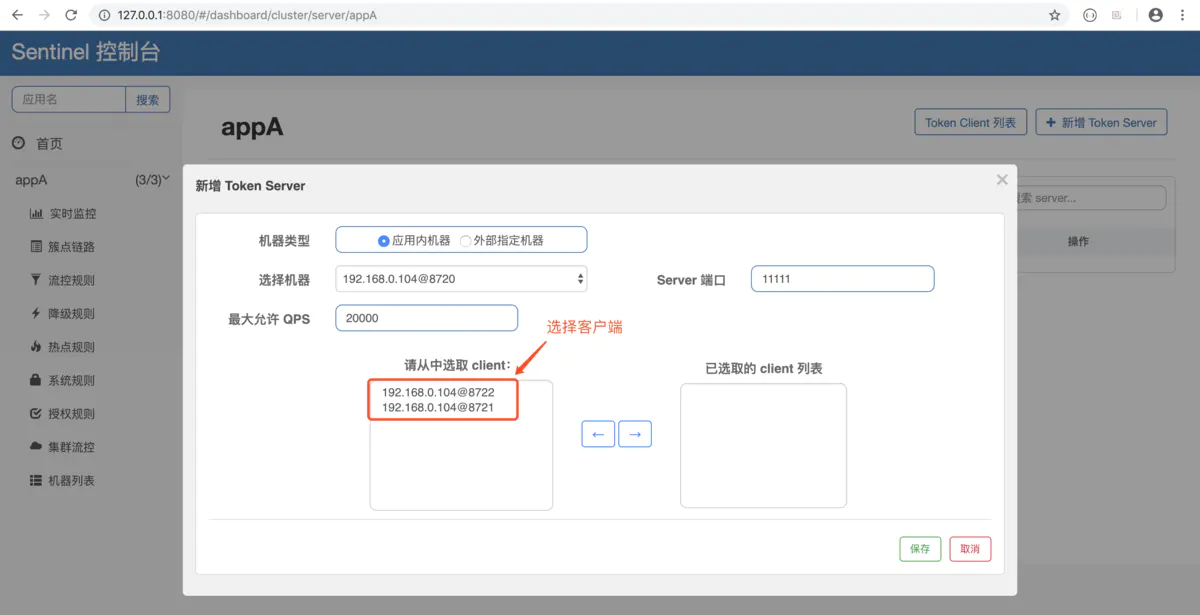This screenshot has height=615, width=1200.
Task: Open 降级规则 menu item
Action: click(x=72, y=313)
